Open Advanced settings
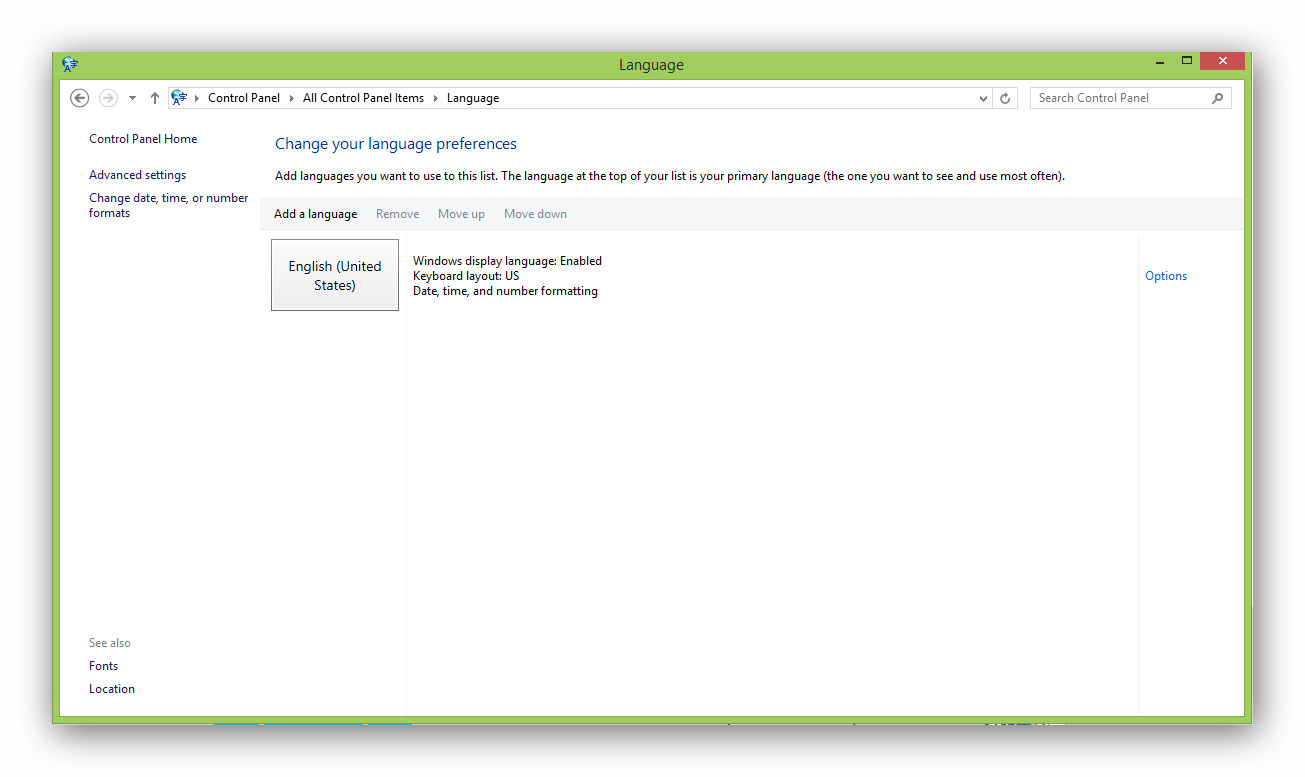Image resolution: width=1305 pixels, height=777 pixels. (x=137, y=175)
